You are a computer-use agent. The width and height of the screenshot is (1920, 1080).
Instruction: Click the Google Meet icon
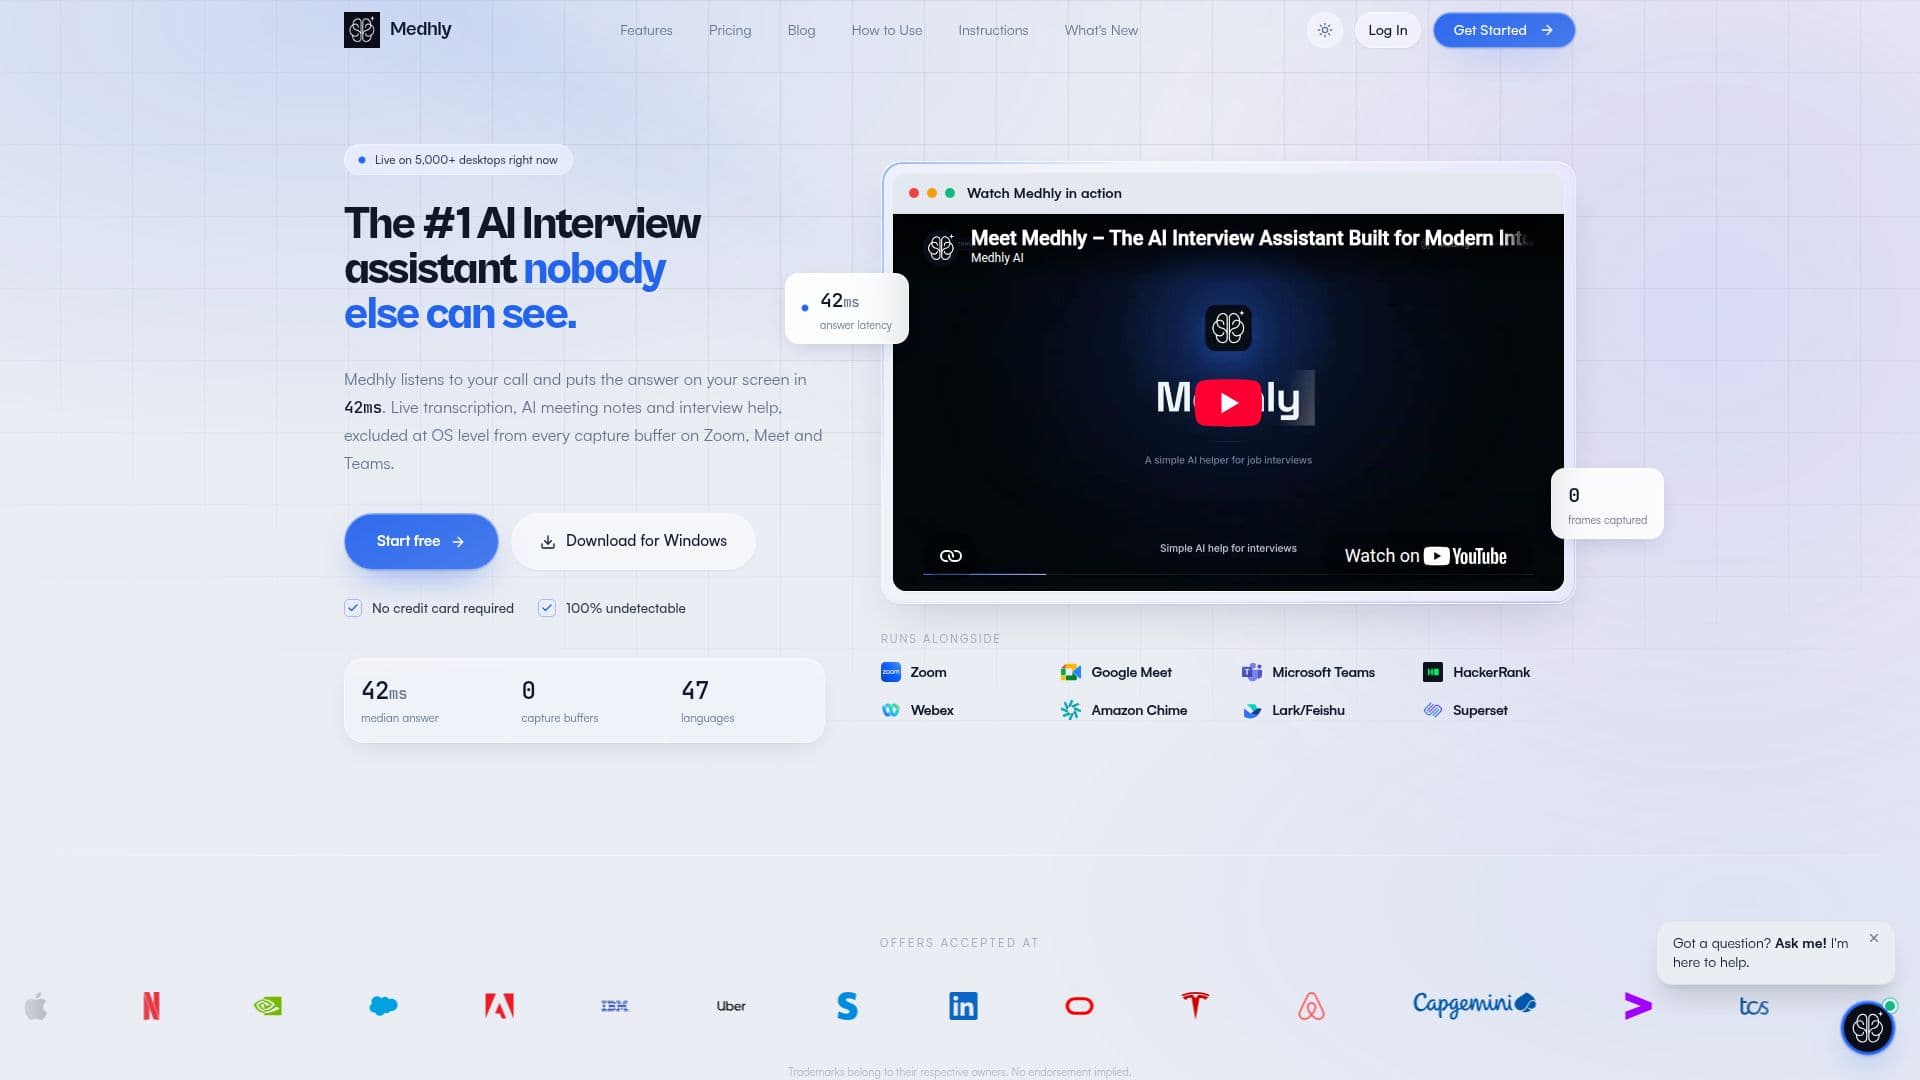tap(1070, 672)
